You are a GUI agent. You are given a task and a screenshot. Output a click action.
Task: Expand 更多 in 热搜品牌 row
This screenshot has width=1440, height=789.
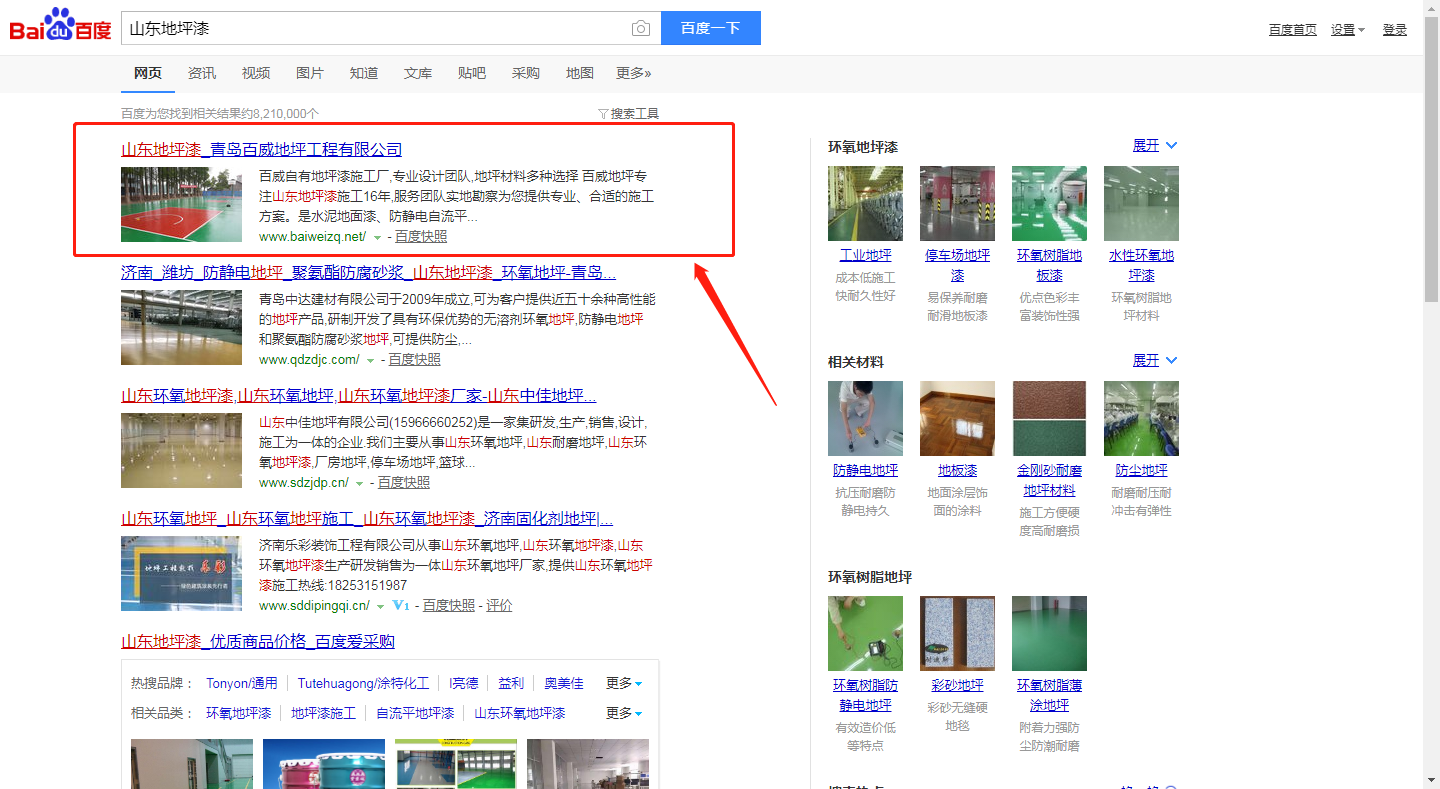tap(624, 684)
